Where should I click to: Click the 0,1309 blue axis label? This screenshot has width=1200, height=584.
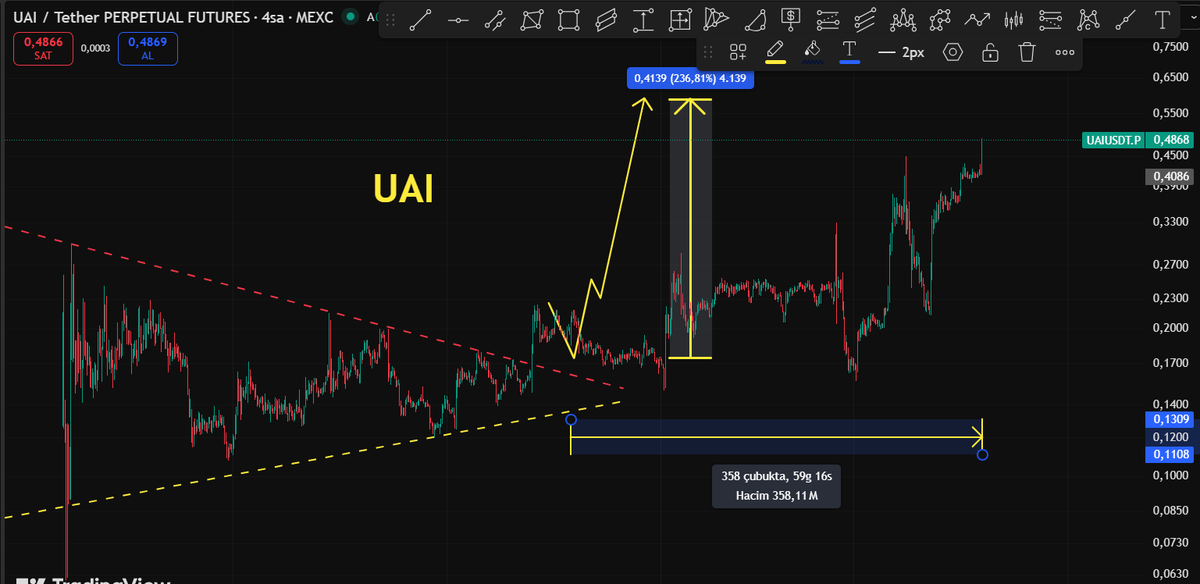1170,419
